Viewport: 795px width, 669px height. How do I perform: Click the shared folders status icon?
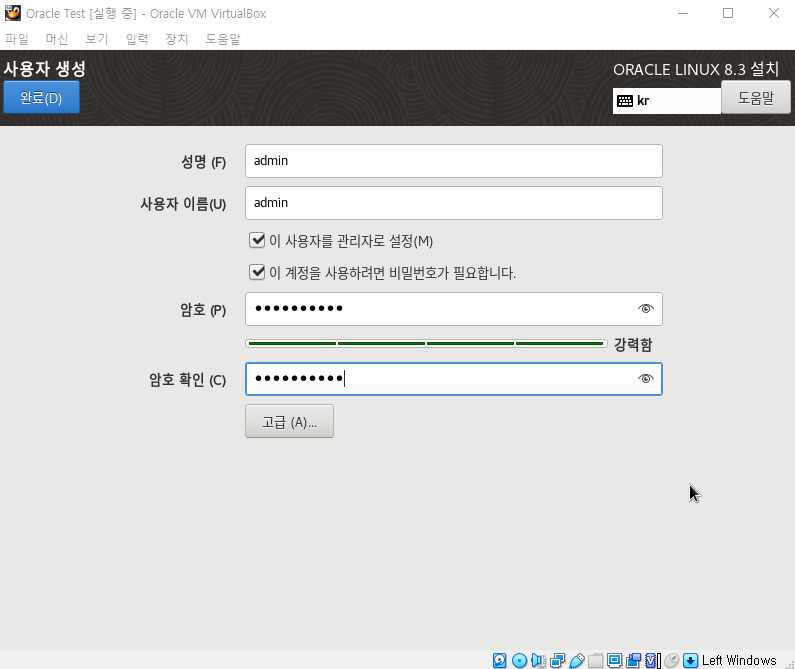pyautogui.click(x=595, y=660)
